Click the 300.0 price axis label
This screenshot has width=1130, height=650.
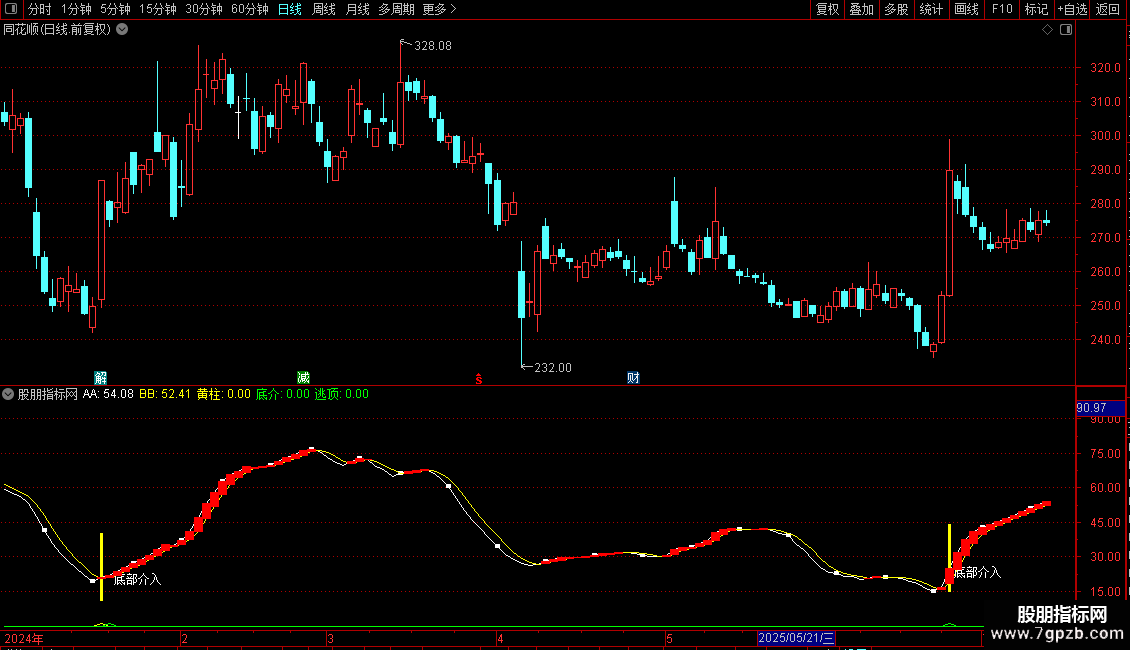1105,136
